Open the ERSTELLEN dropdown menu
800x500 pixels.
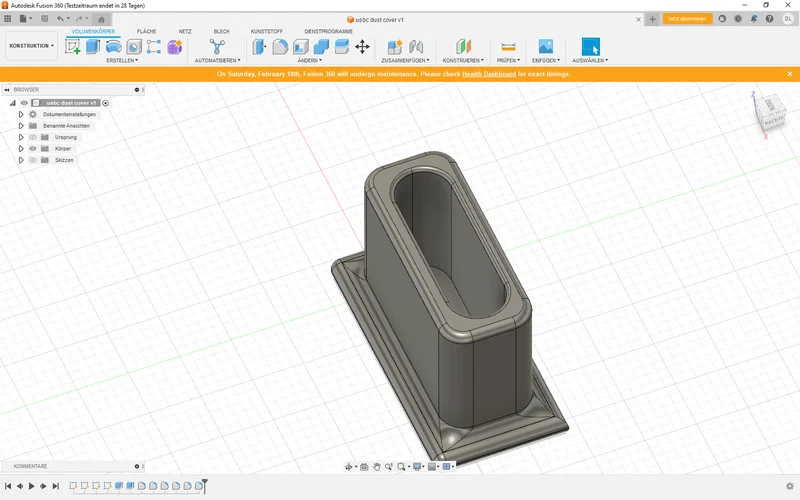click(x=122, y=60)
